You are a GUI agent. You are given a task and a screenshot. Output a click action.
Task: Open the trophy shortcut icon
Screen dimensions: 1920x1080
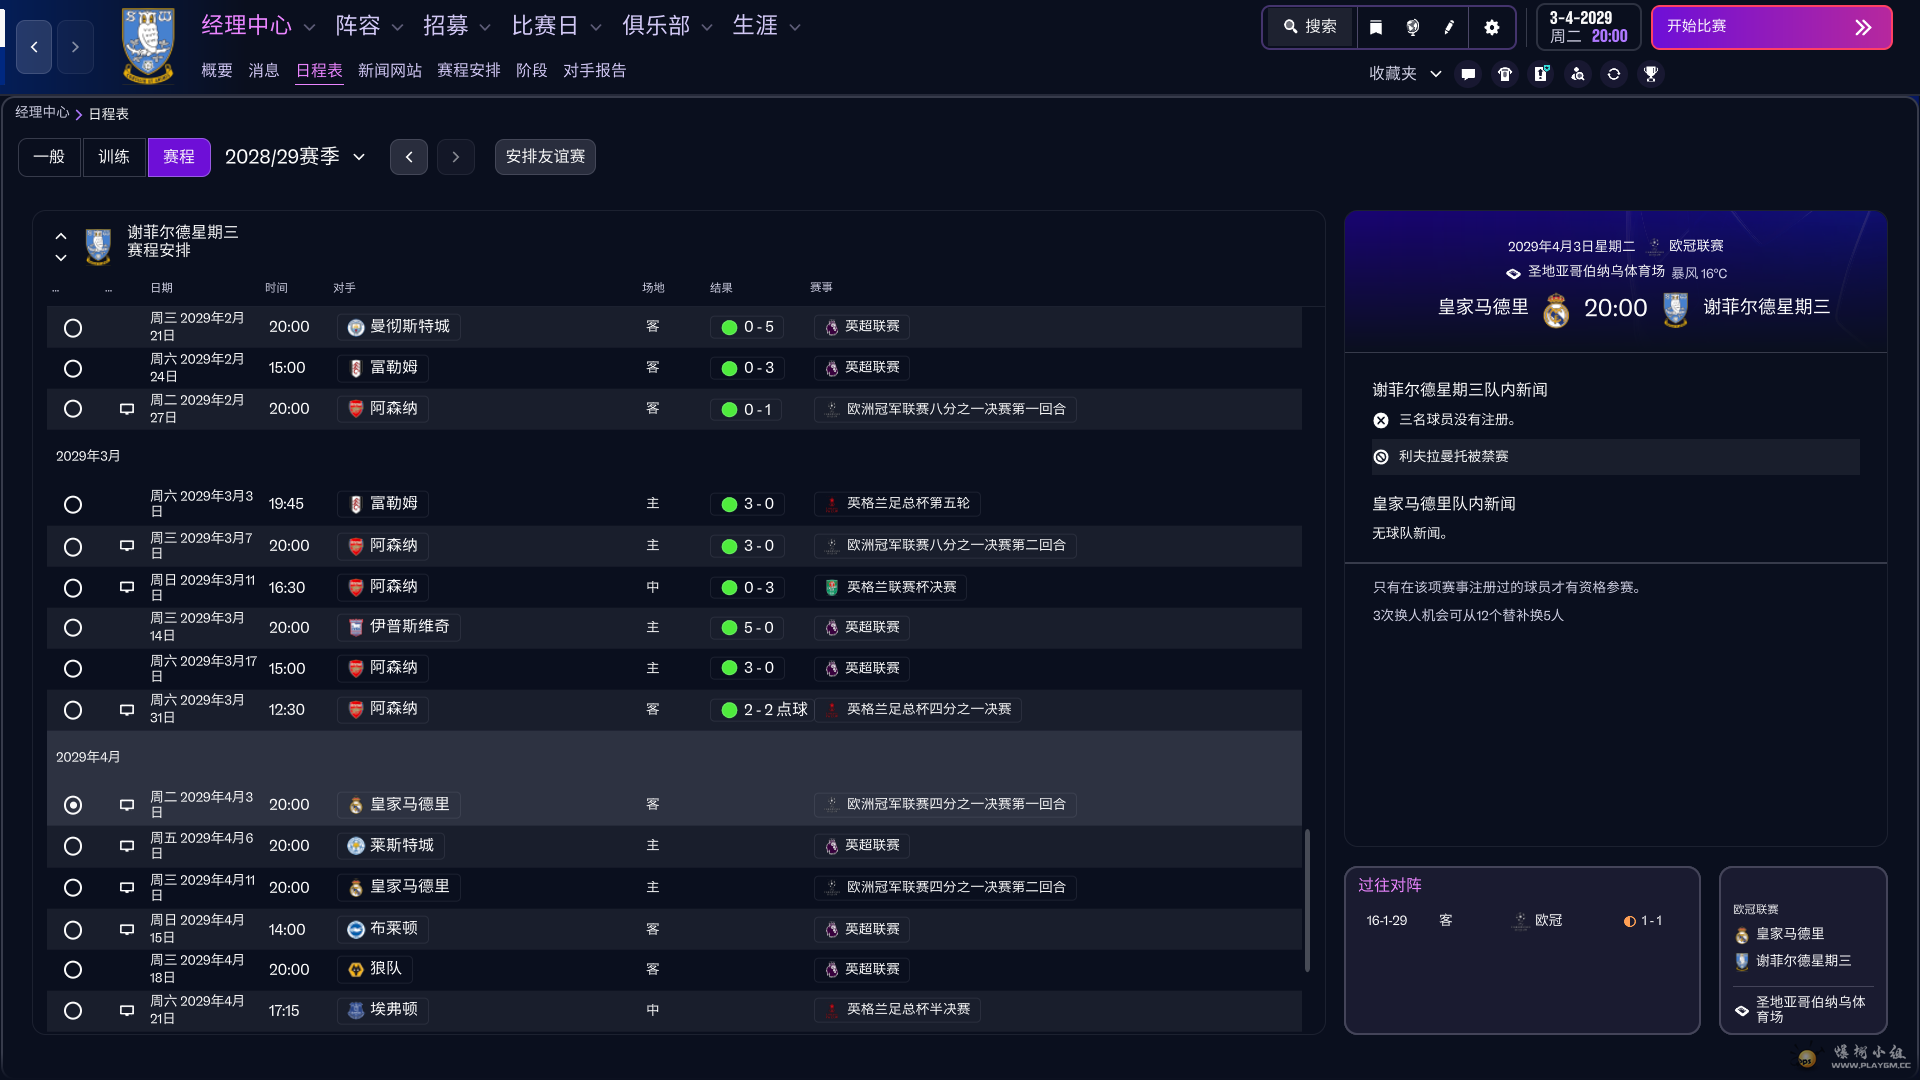(x=1650, y=74)
